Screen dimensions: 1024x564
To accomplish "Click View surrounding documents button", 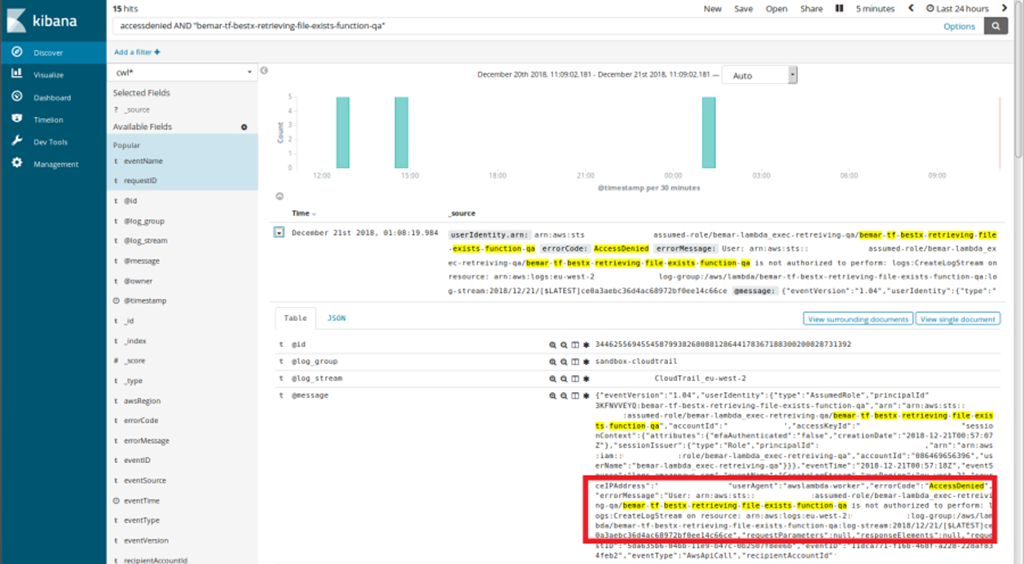I will (858, 319).
